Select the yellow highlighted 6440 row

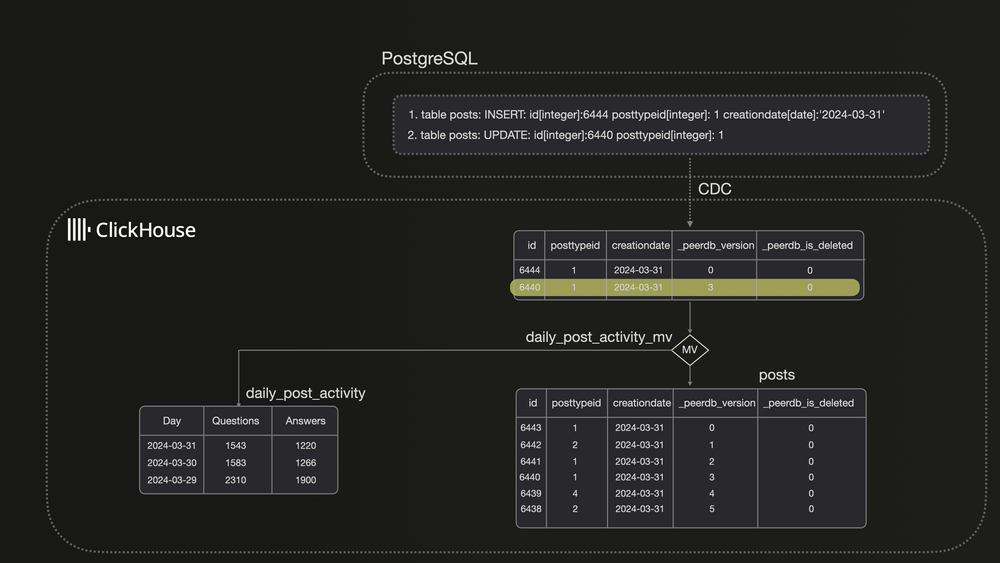coord(686,288)
